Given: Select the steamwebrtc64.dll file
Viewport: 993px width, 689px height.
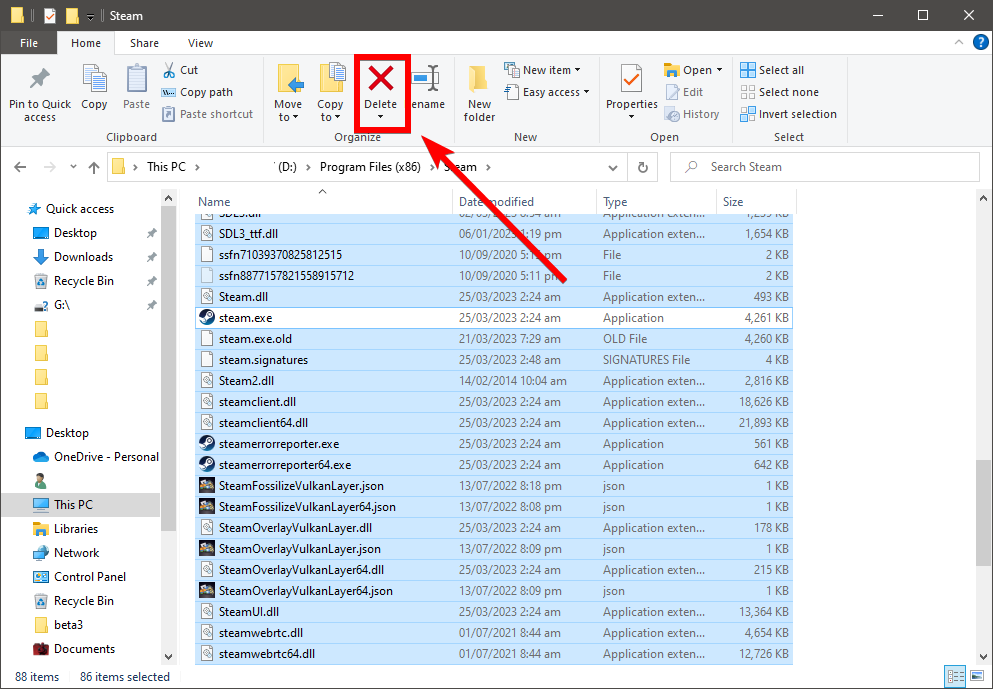Looking at the screenshot, I should [x=494, y=654].
